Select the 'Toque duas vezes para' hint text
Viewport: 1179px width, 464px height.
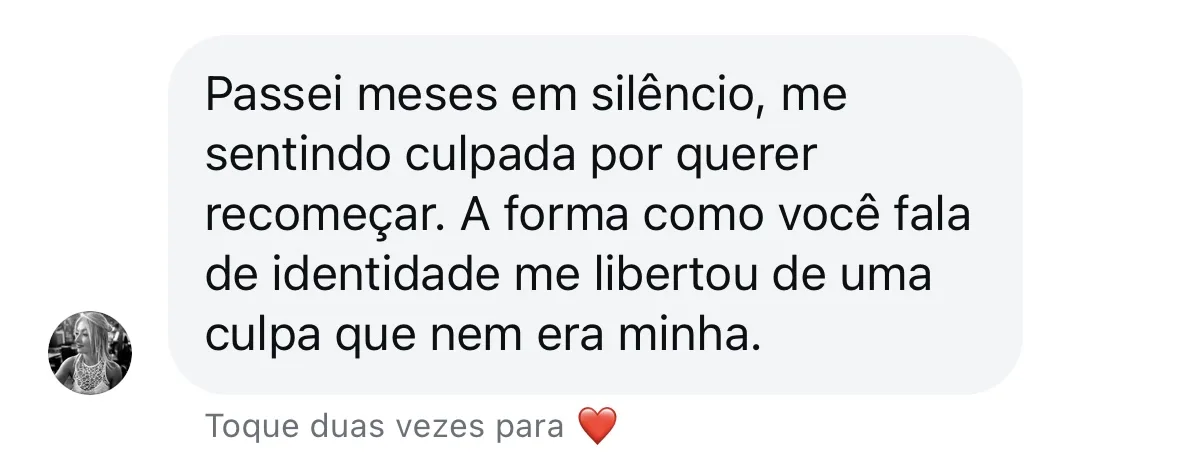point(384,426)
